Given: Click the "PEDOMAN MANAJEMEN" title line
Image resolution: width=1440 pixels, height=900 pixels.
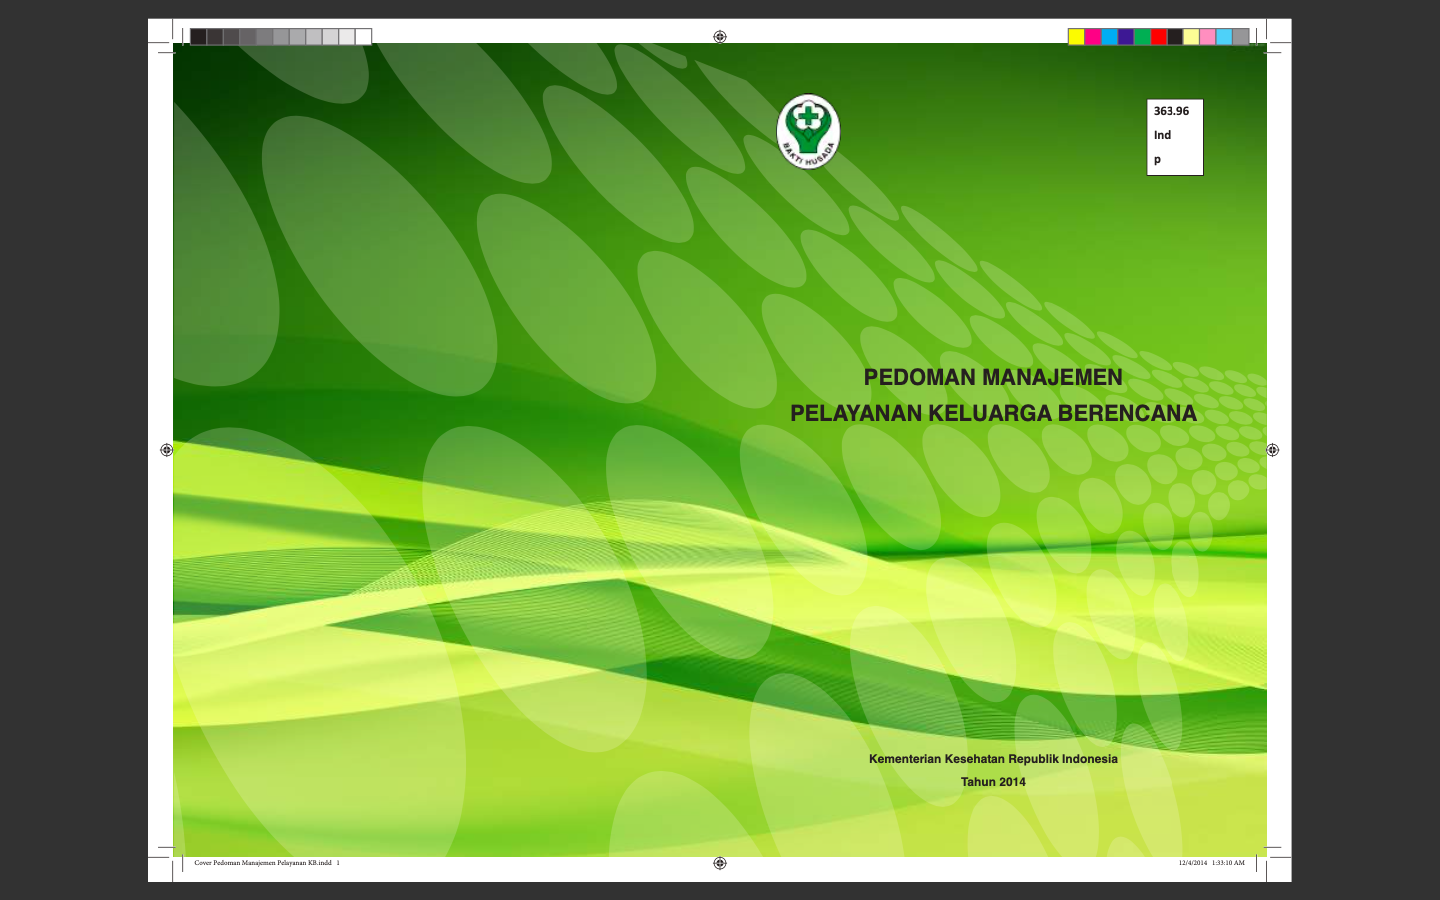Looking at the screenshot, I should (993, 377).
